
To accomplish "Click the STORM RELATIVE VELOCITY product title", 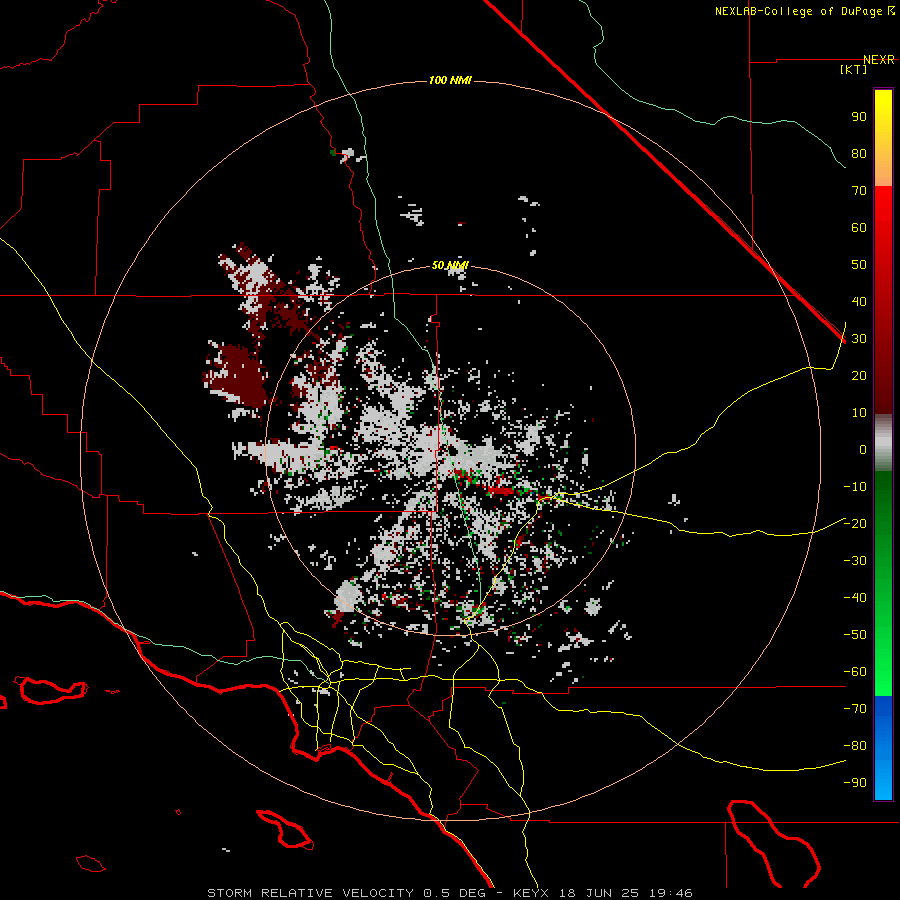I will [x=311, y=893].
